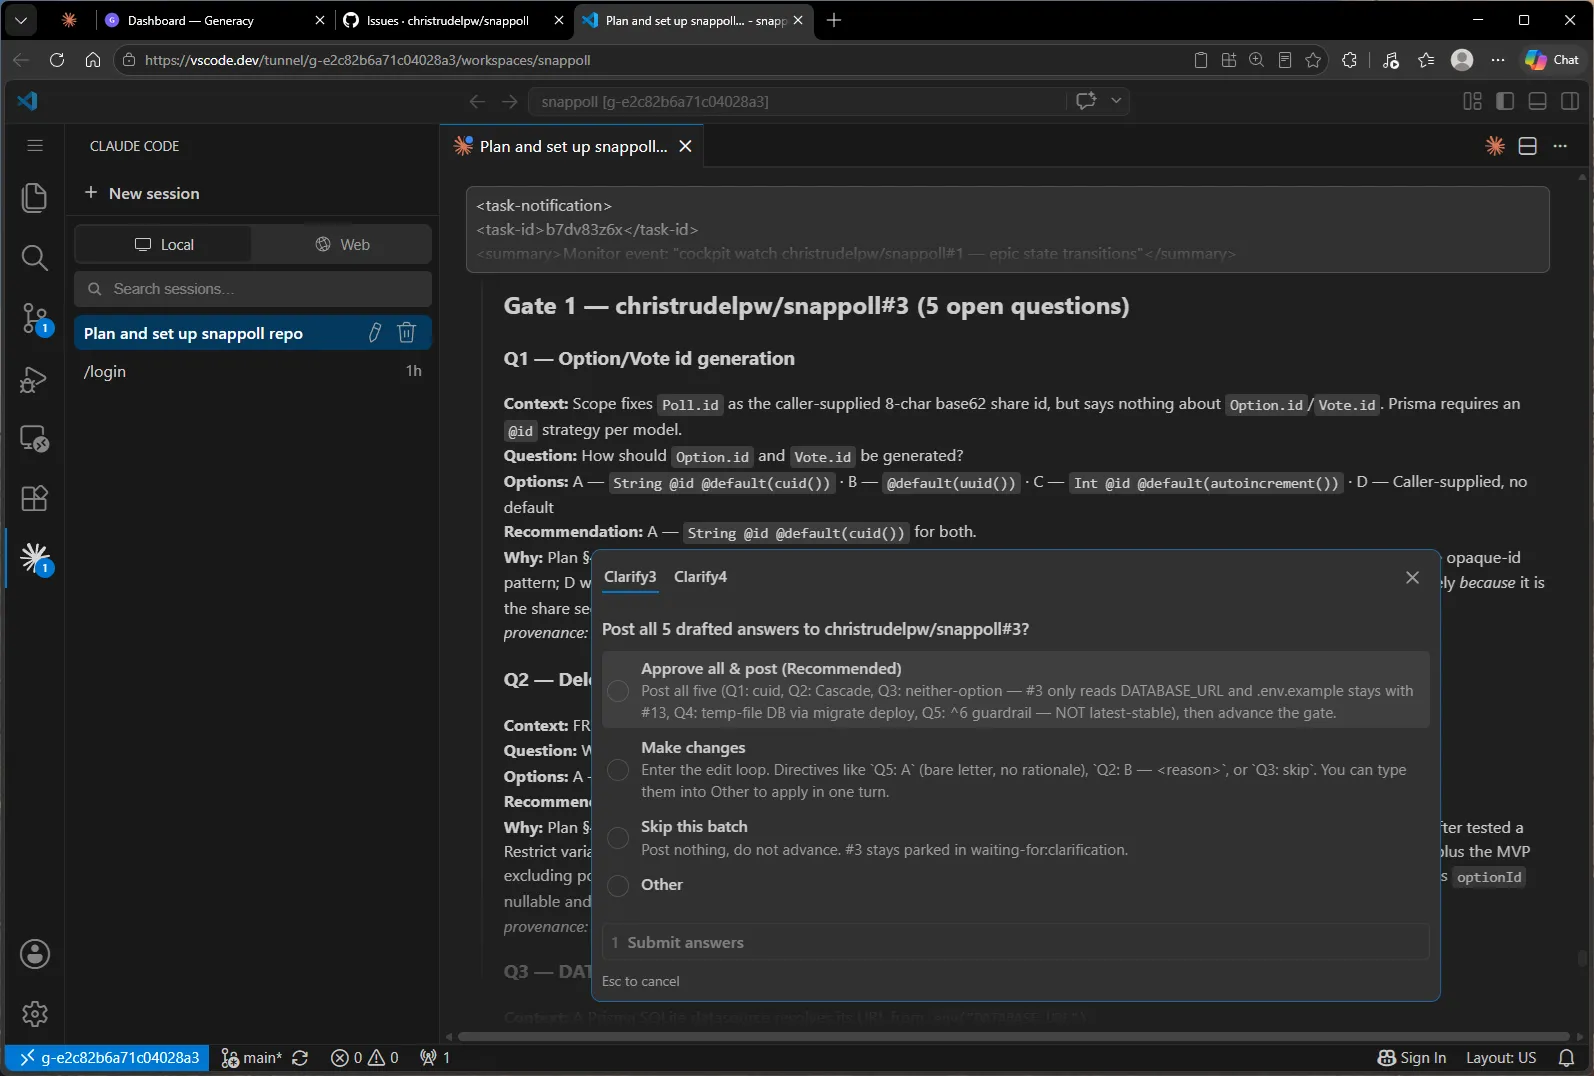Click the Search sessions input field
Viewport: 1594px width, 1076px height.
pyautogui.click(x=252, y=289)
